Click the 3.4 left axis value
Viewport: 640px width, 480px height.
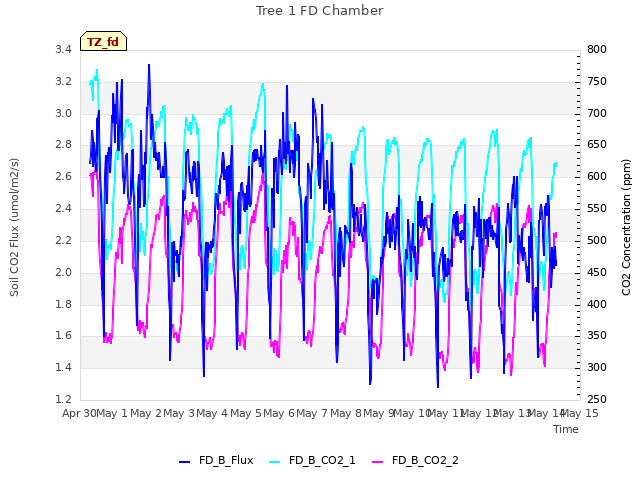(x=63, y=49)
